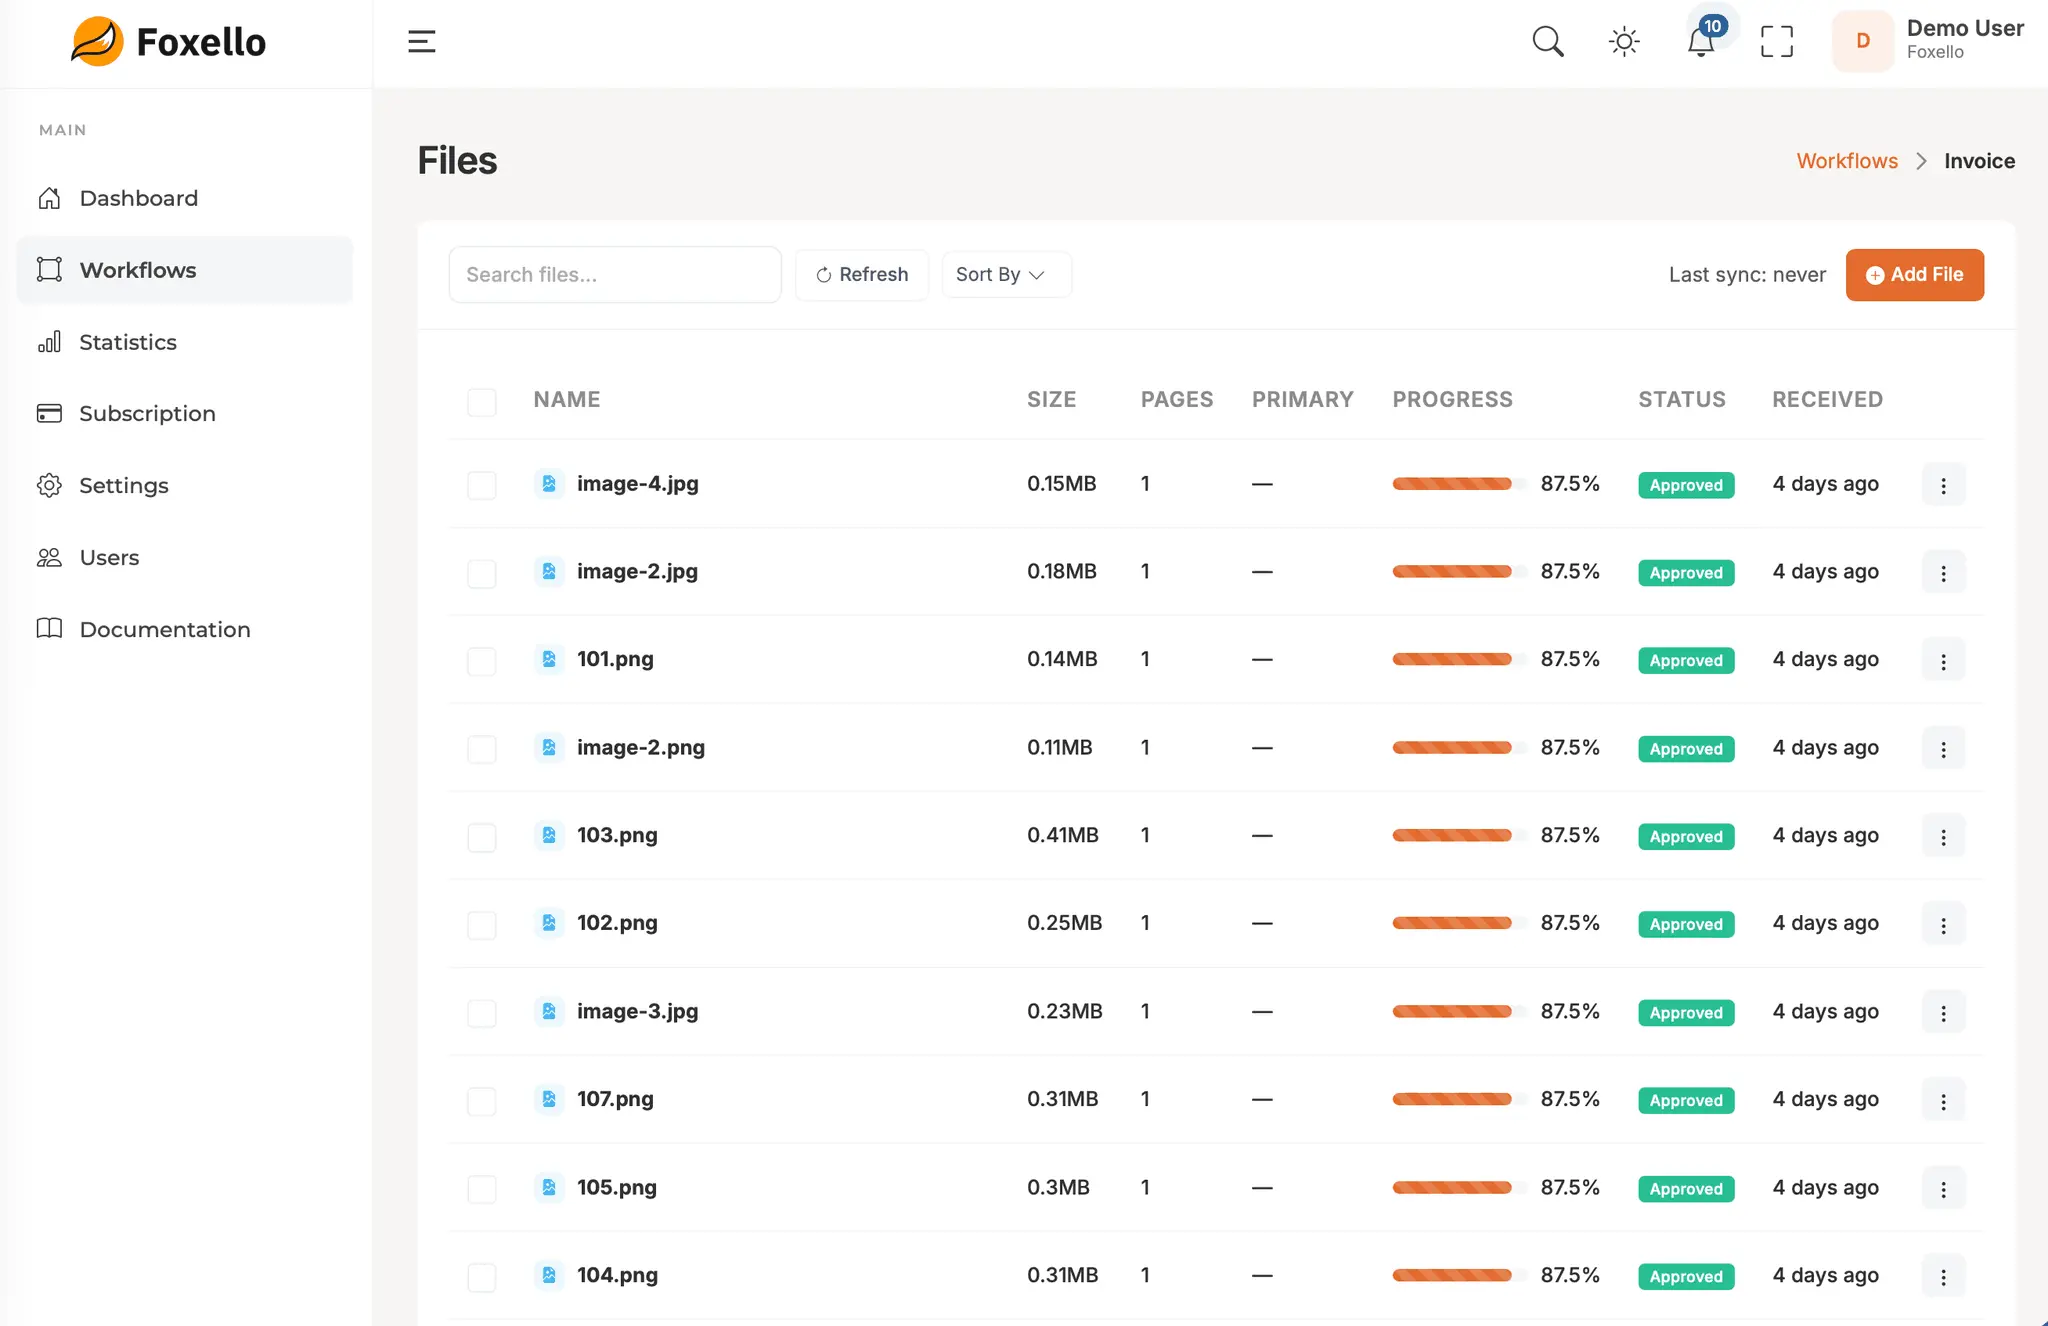
Task: Open the Sort By dropdown
Action: coord(1006,274)
